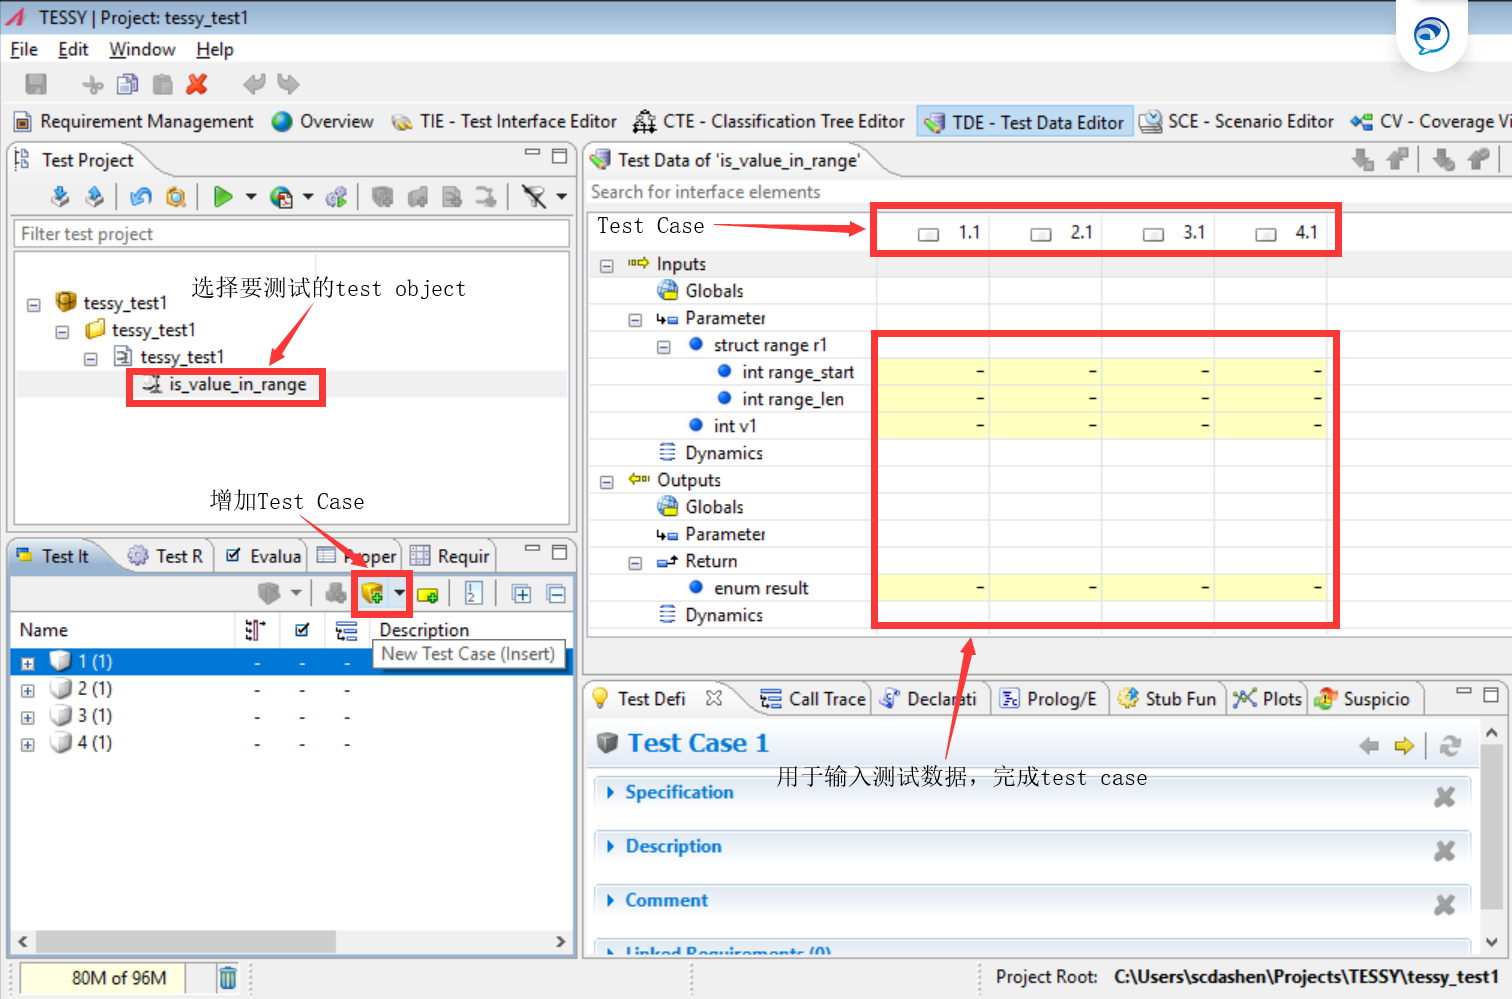Viewport: 1512px width, 999px height.
Task: Collapse the Return node under Outputs
Action: click(635, 563)
